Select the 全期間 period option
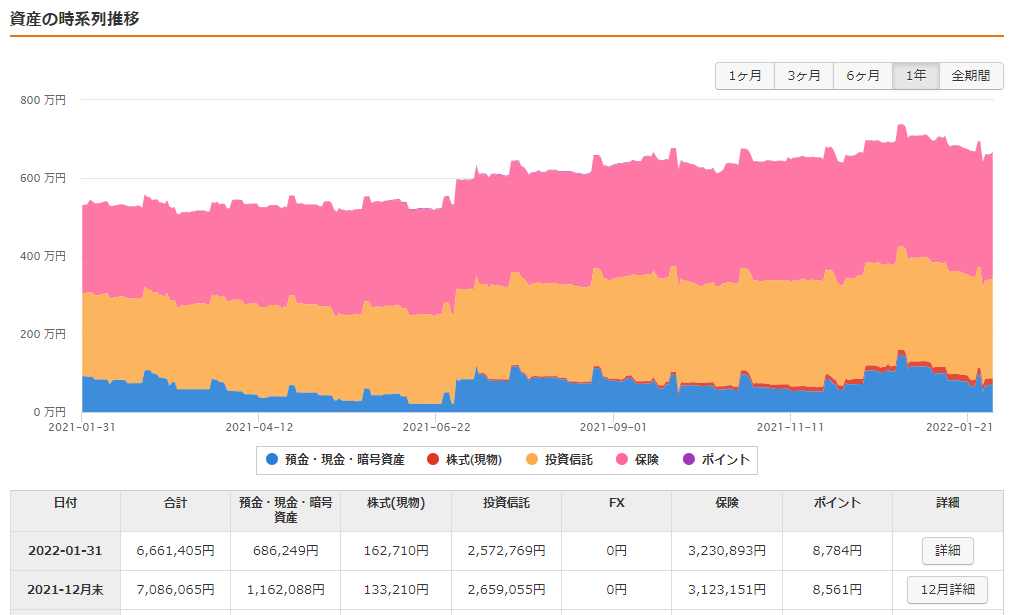The height and width of the screenshot is (615, 1012). click(x=972, y=75)
